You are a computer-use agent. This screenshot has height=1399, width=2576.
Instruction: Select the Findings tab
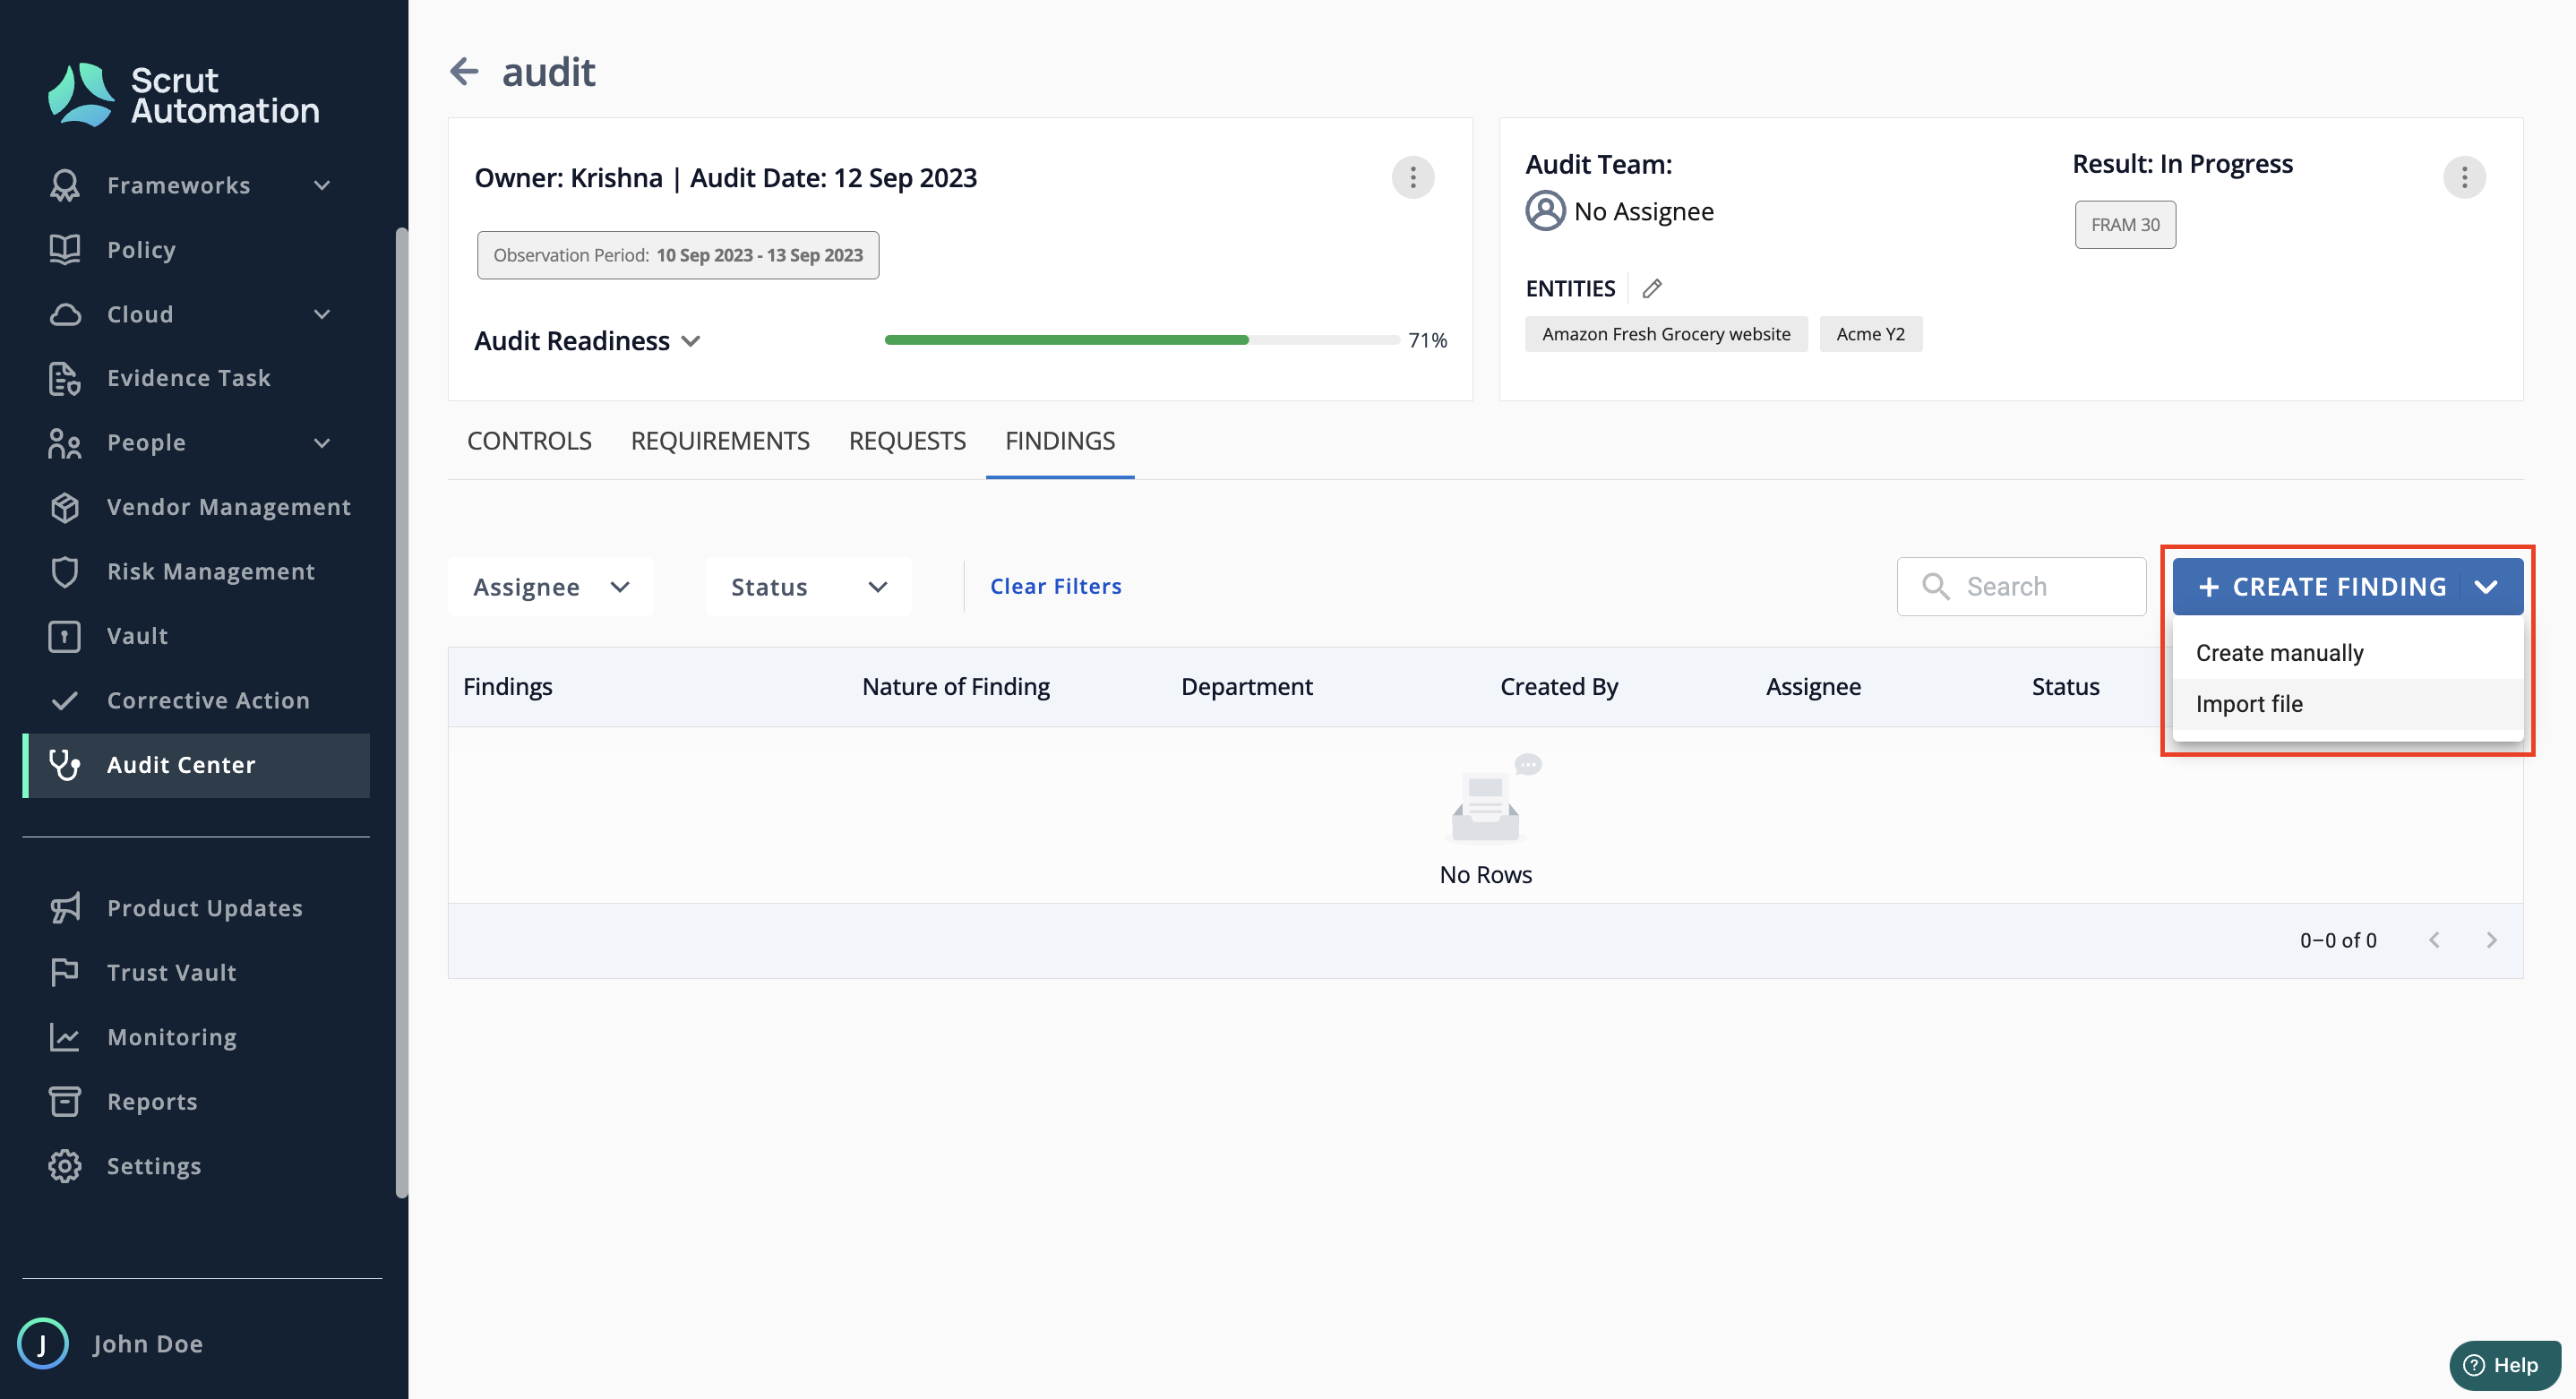(1060, 441)
